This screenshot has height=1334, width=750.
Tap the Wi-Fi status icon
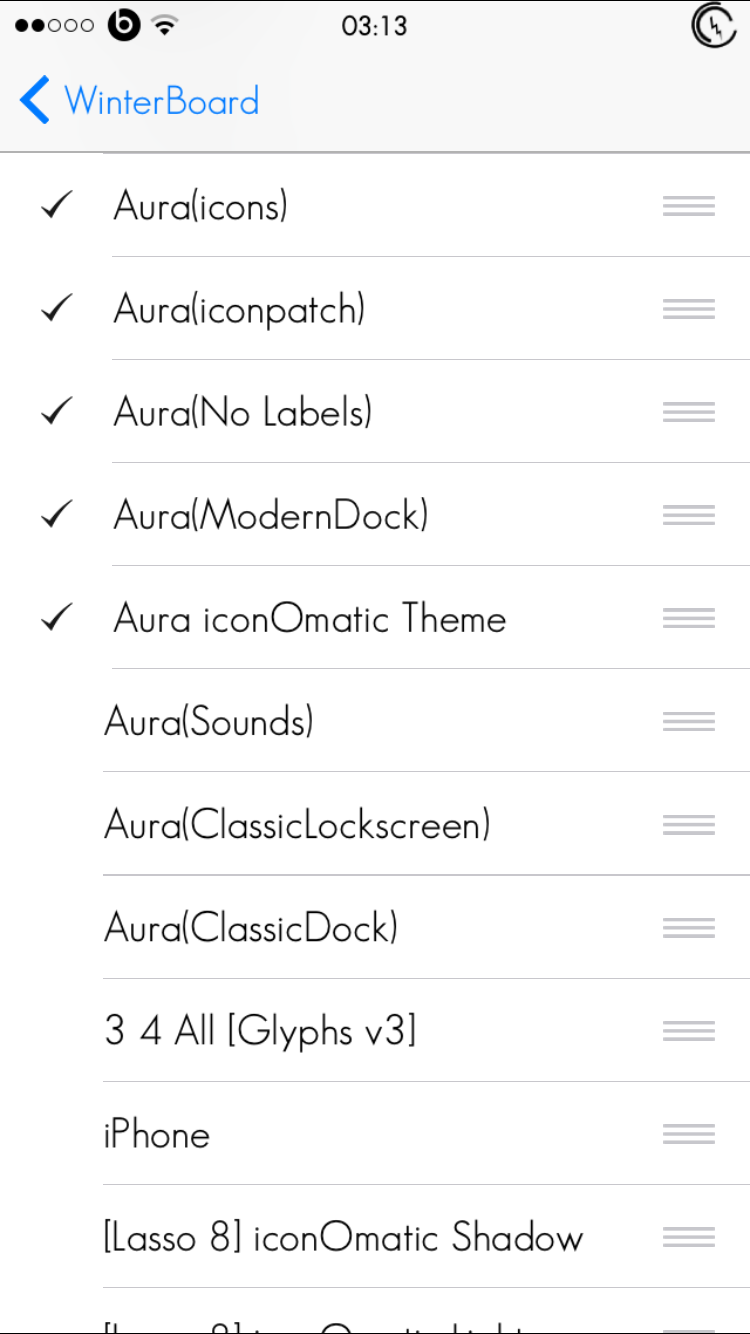click(x=166, y=26)
